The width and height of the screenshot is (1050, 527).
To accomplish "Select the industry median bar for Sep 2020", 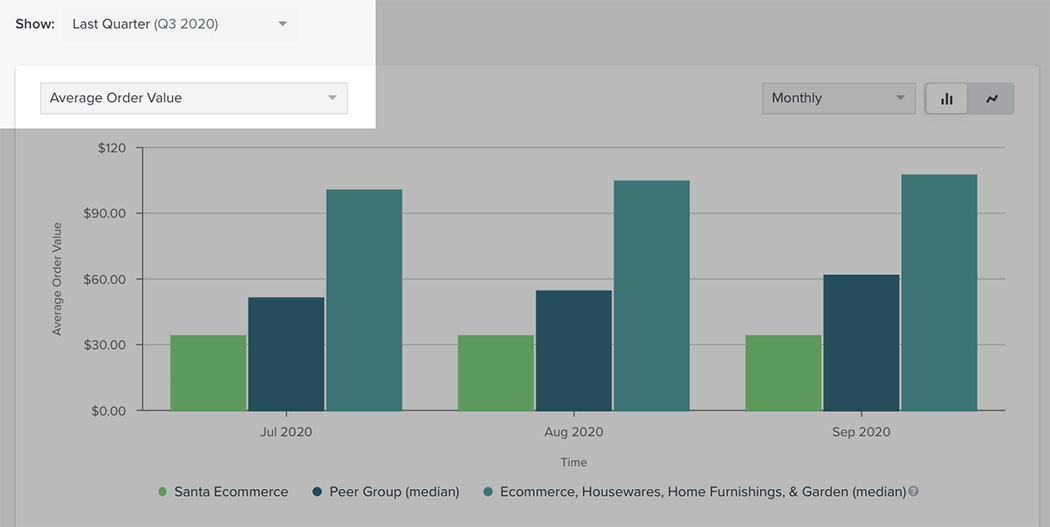I will pyautogui.click(x=939, y=292).
